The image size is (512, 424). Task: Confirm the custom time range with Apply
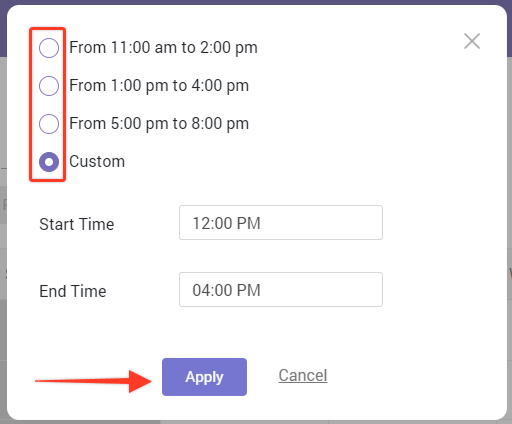204,377
